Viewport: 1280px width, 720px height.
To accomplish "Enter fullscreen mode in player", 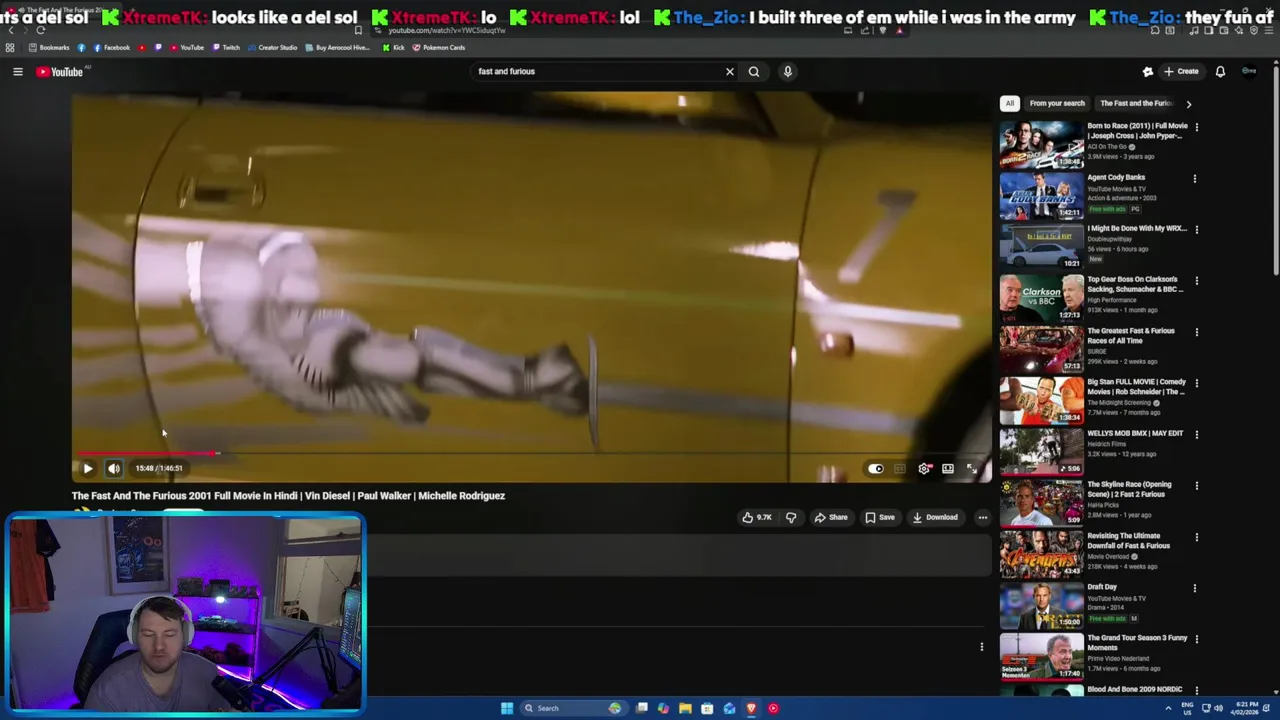I will tap(972, 468).
